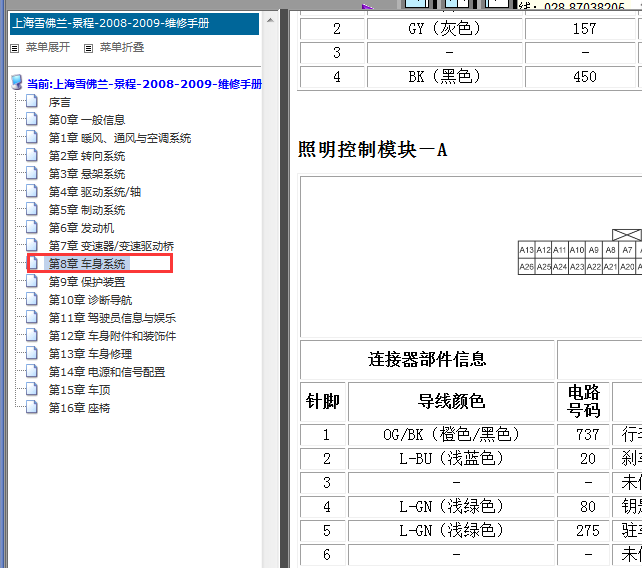Viewport: 642px width, 568px height.
Task: Click the page icon beside 第1章 暖风、通风与空调系统
Action: [x=32, y=137]
